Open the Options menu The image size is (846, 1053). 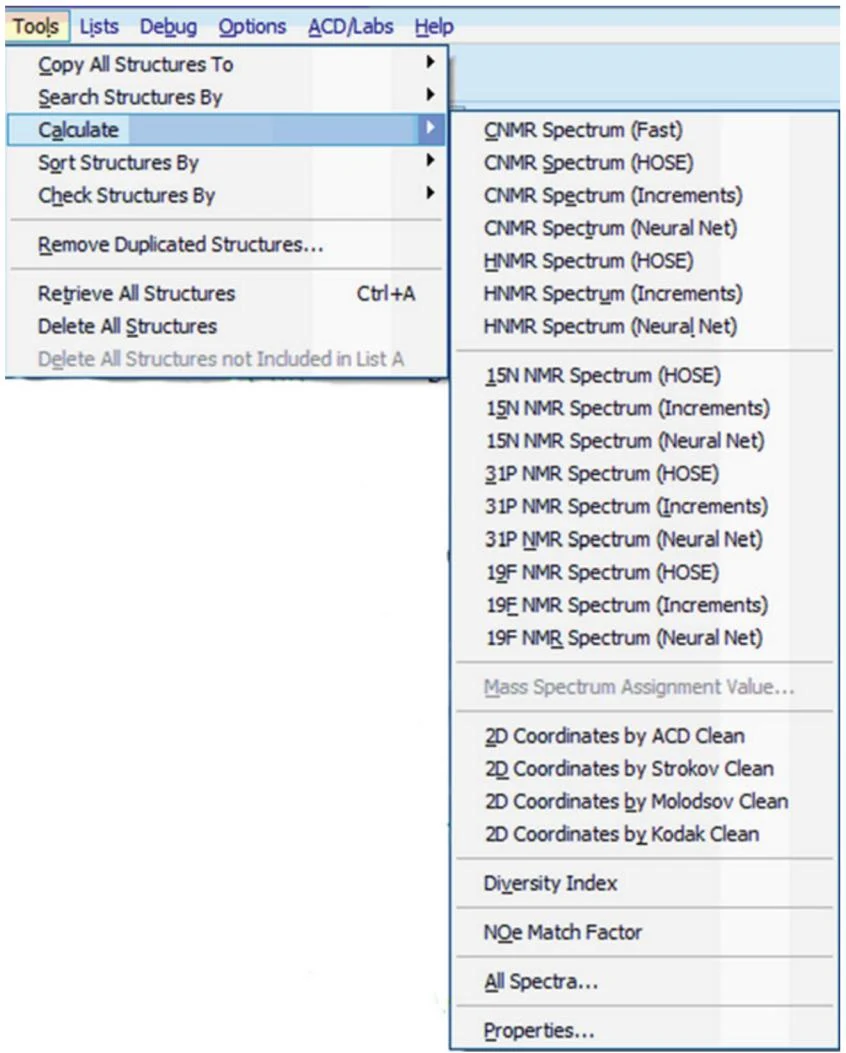(252, 27)
